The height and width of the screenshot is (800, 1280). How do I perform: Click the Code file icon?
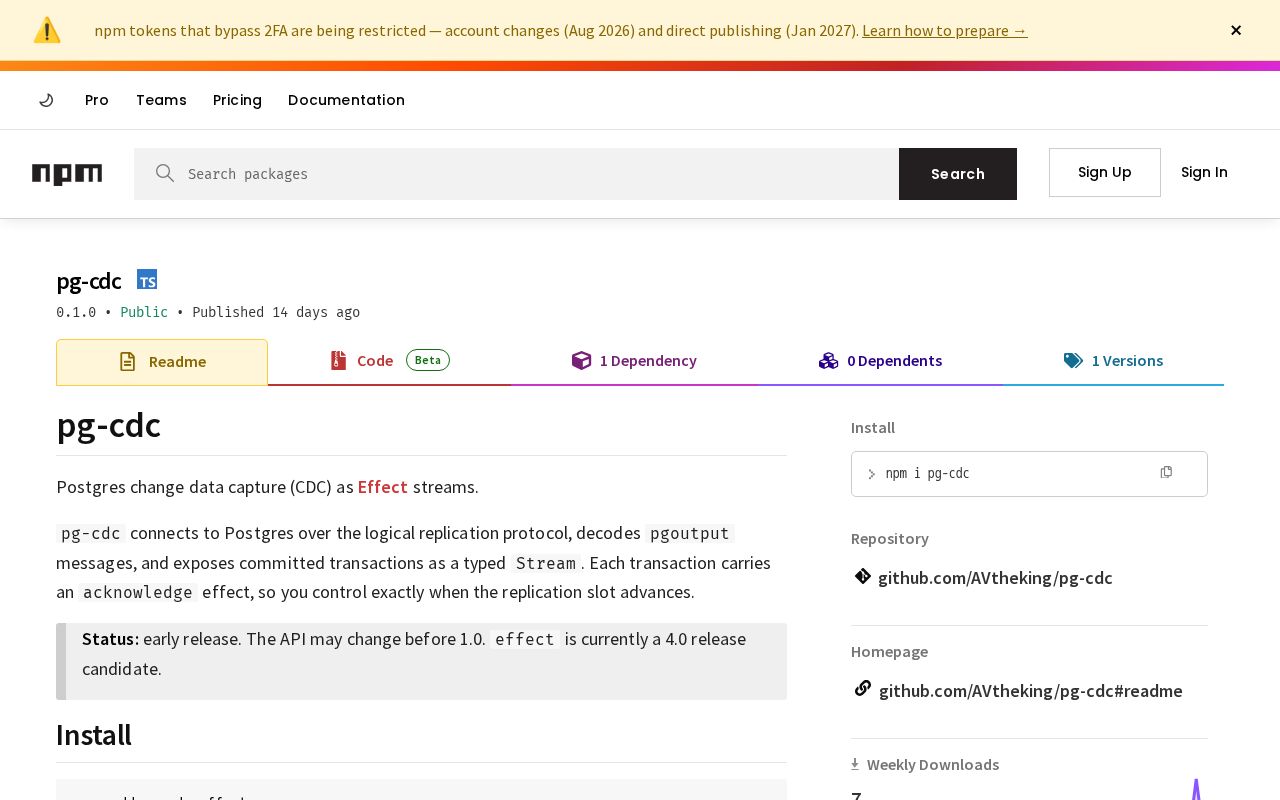click(x=338, y=361)
